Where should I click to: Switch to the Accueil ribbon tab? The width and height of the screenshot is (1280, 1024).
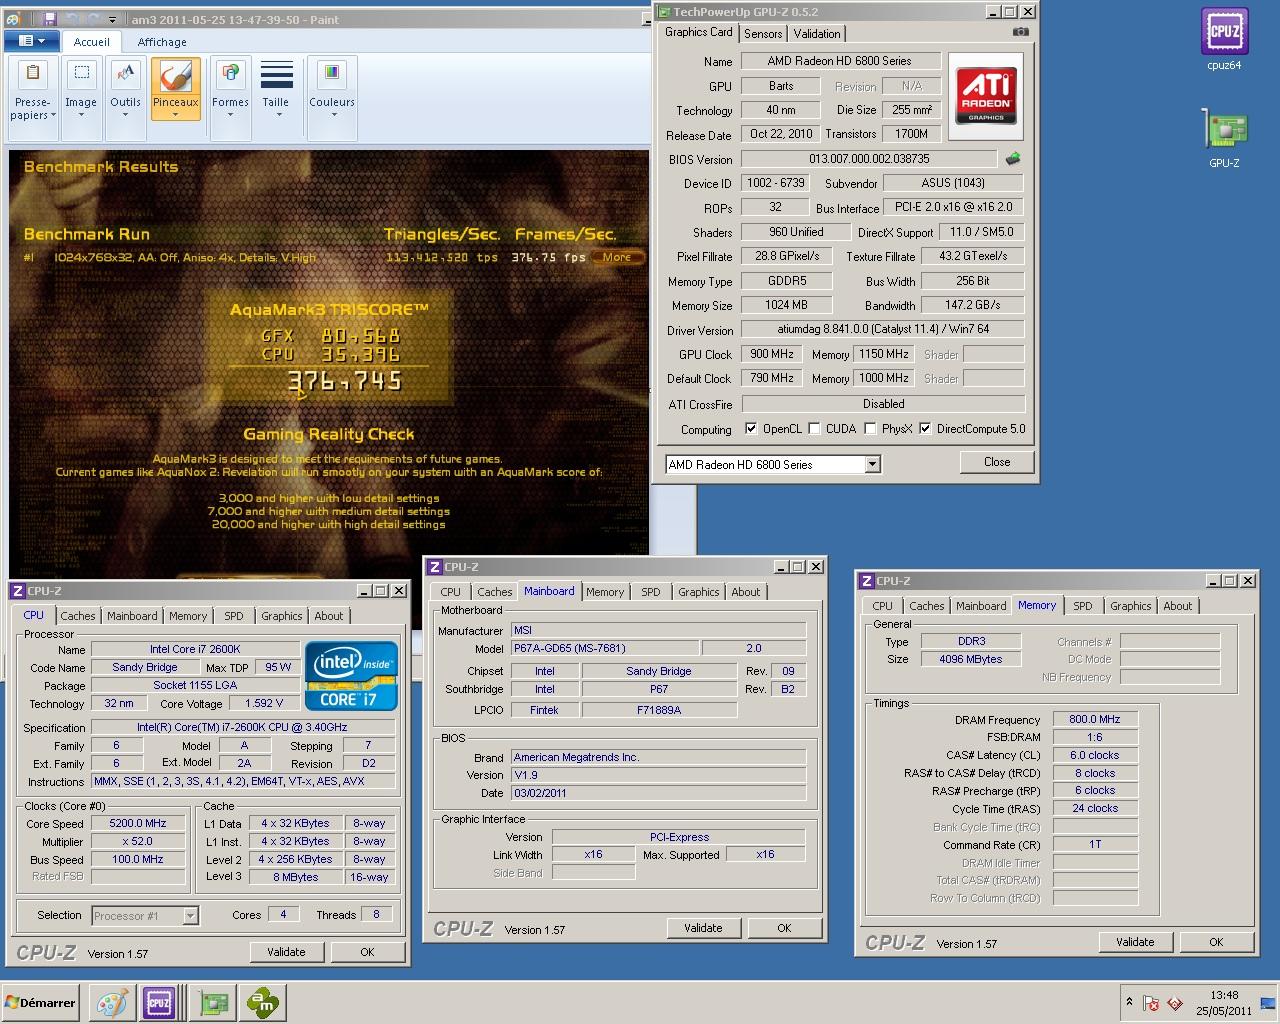[92, 42]
